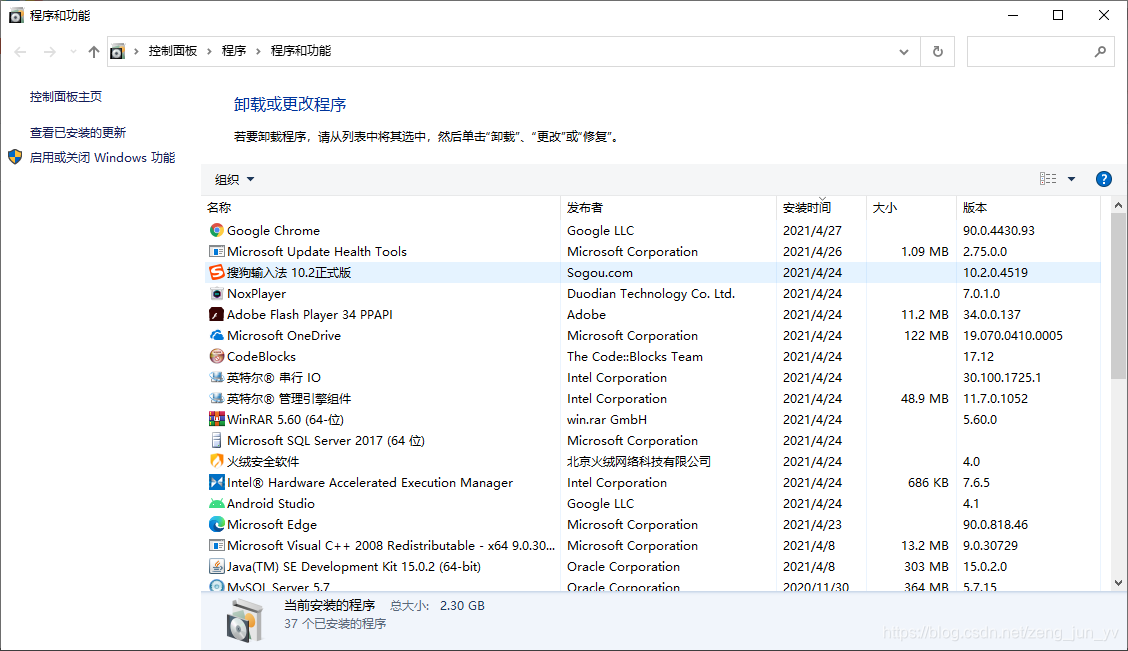Click the WinRAR 5.60 icon

[217, 419]
